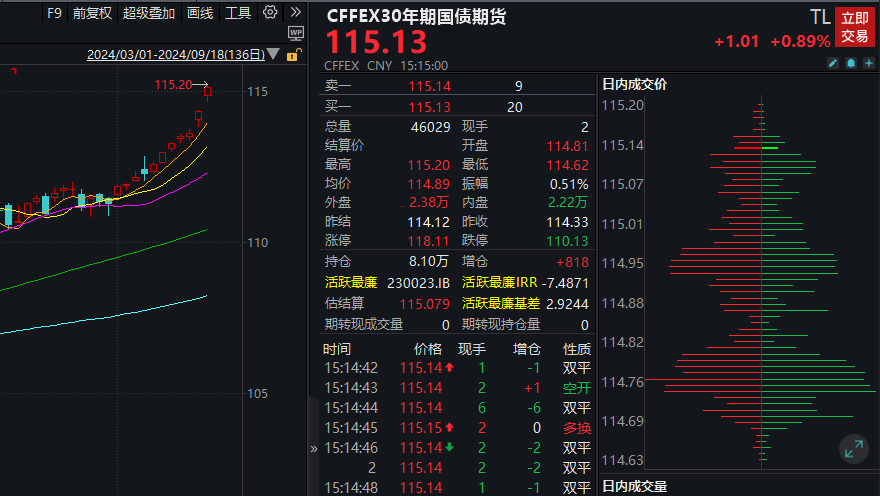Expand the price distribution chart fullscreen icon
Screen dimensions: 880x496
click(x=854, y=449)
